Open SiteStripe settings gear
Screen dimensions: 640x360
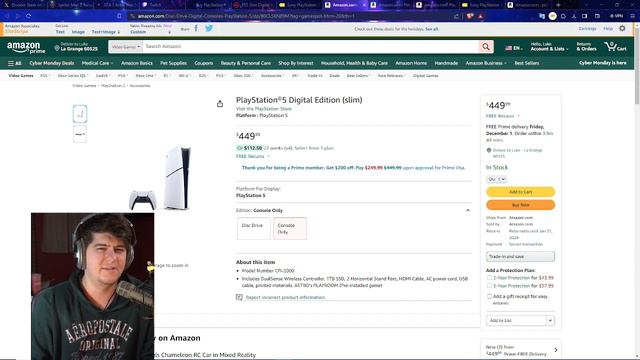click(x=622, y=29)
